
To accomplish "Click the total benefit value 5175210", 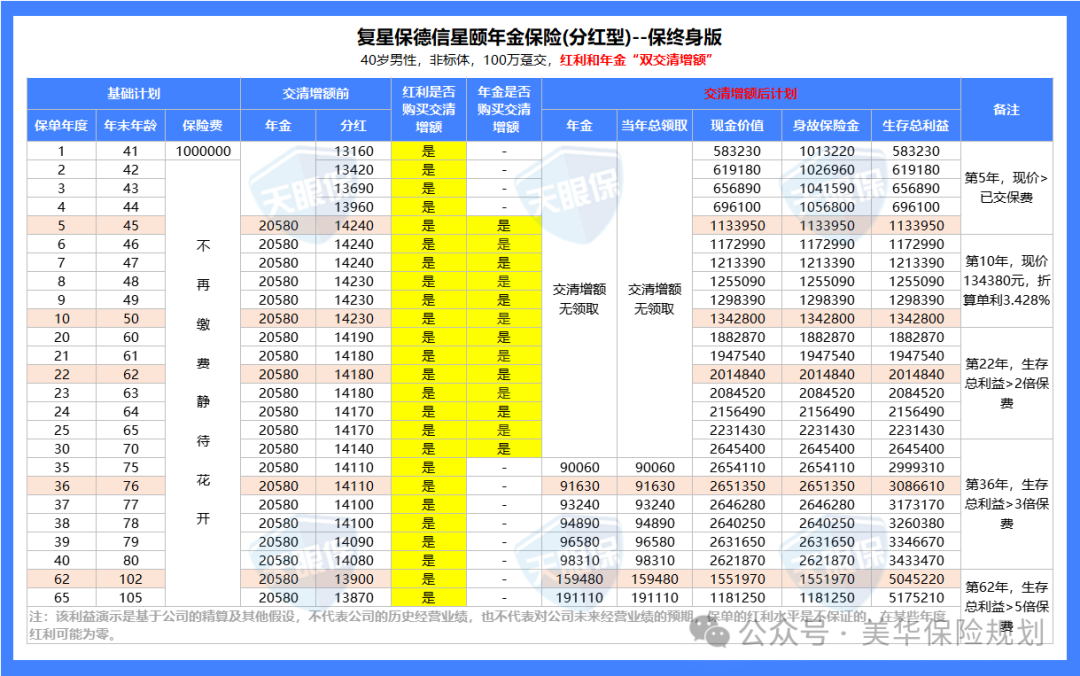I will pyautogui.click(x=915, y=597).
